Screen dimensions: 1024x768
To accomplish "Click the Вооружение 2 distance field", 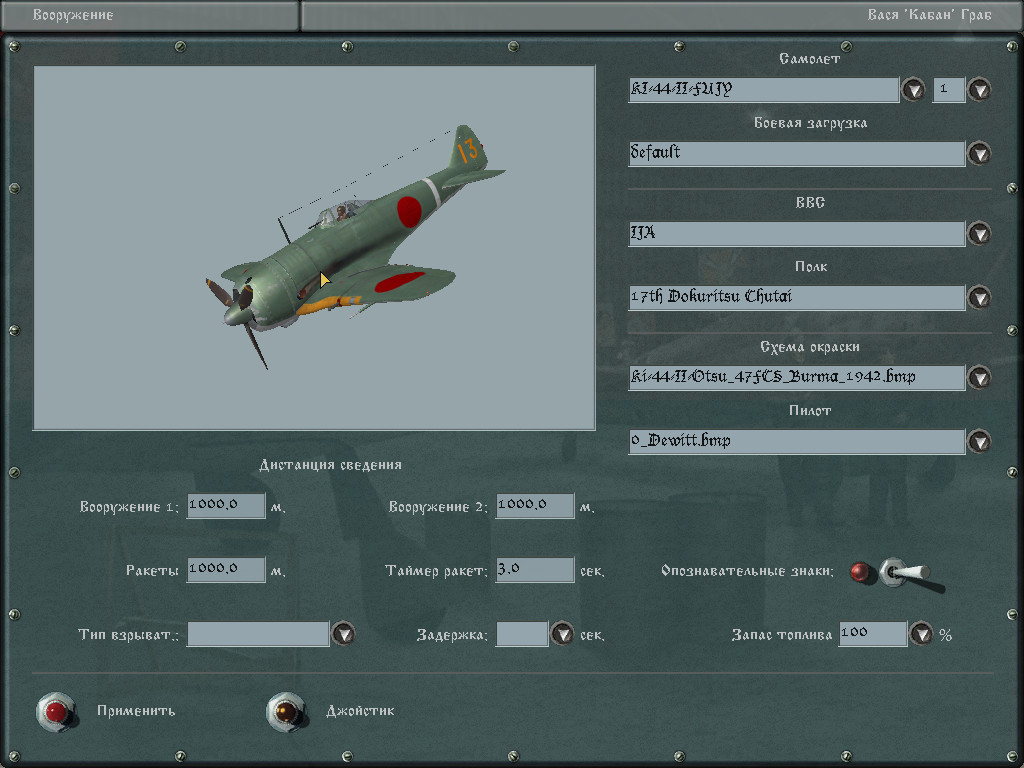I will [x=534, y=506].
